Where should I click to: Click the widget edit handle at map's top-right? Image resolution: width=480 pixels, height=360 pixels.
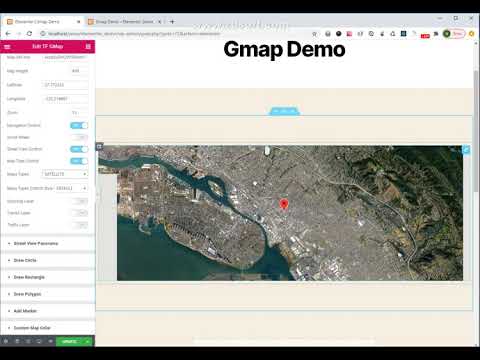coord(466,150)
